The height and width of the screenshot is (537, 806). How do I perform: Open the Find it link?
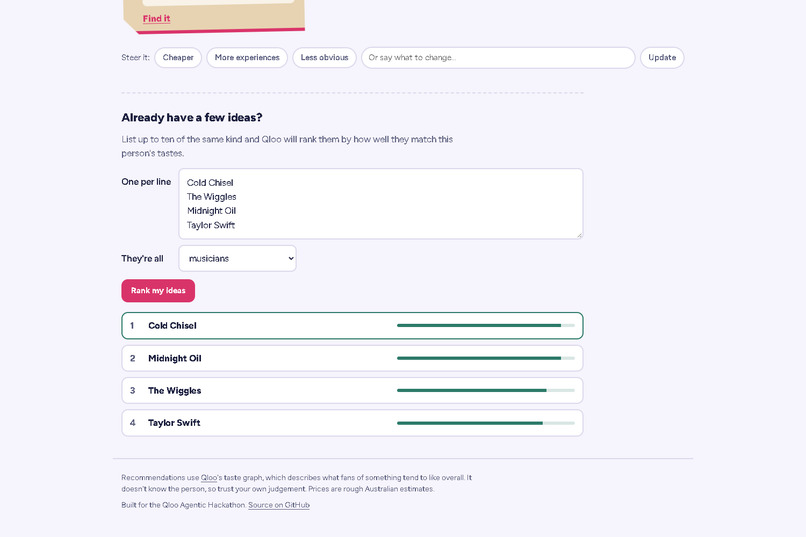[x=156, y=18]
